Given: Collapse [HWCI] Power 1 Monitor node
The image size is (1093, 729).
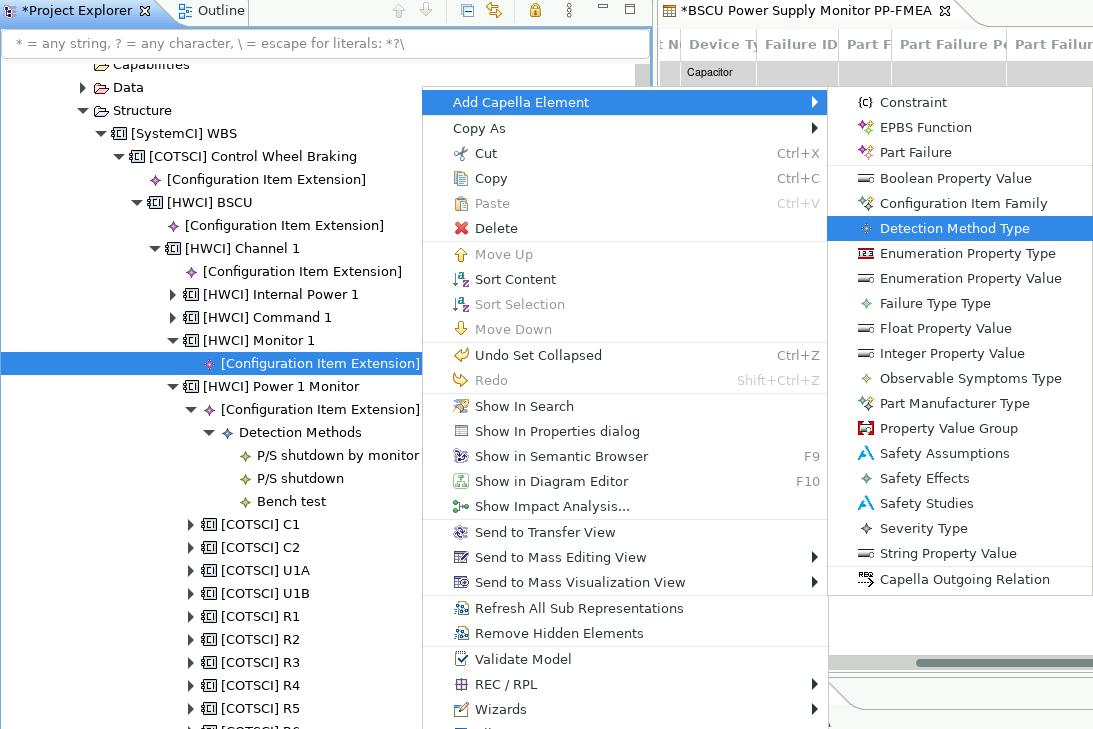Looking at the screenshot, I should (173, 387).
